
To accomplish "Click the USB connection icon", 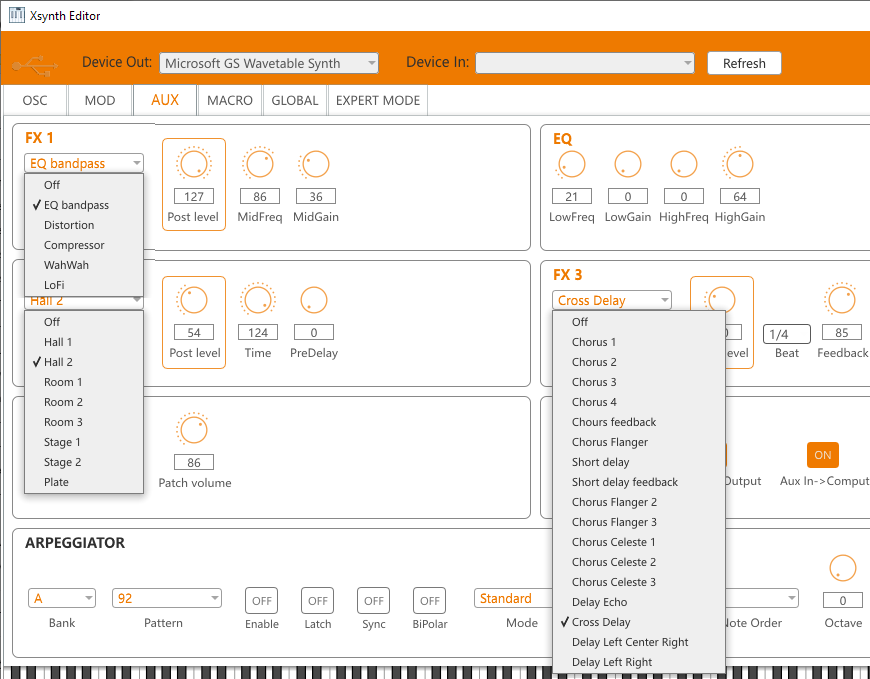I will tap(35, 65).
